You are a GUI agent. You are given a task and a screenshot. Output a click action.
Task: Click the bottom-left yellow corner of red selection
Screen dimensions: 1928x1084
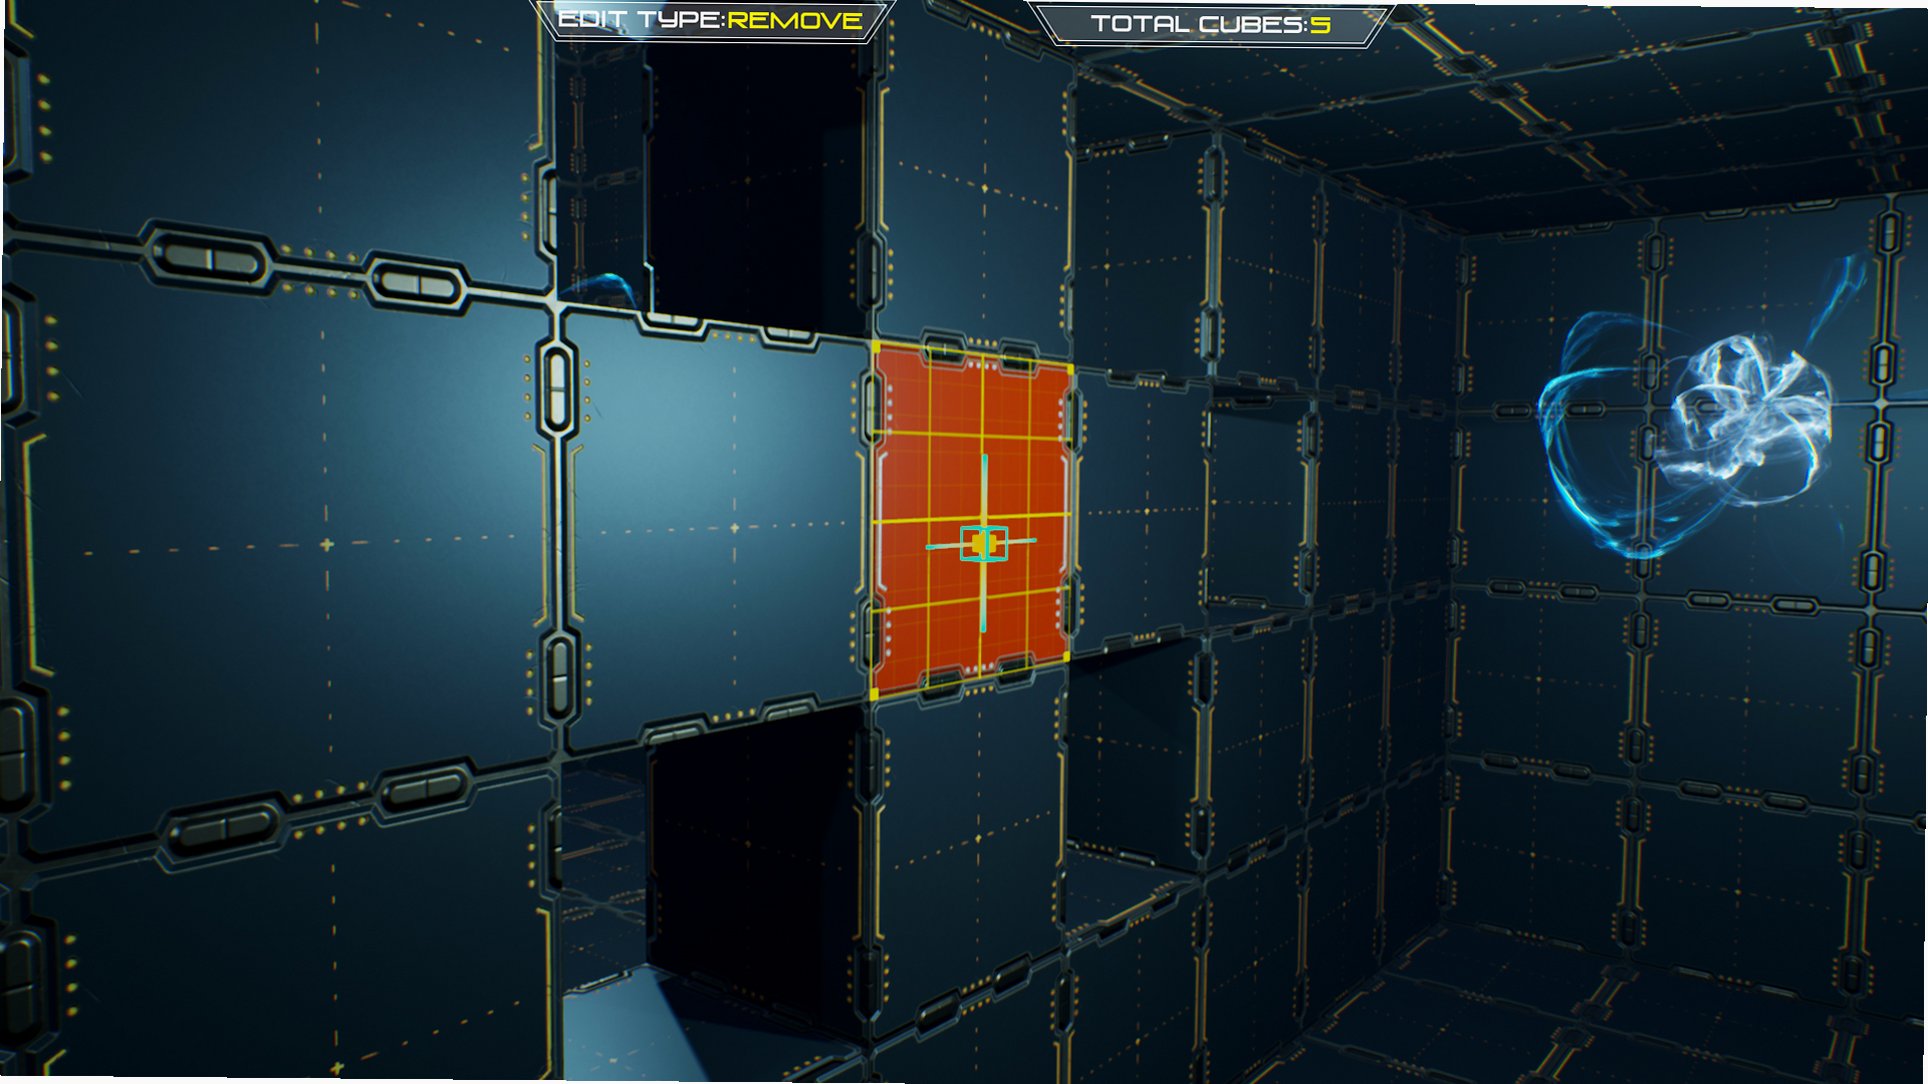875,693
